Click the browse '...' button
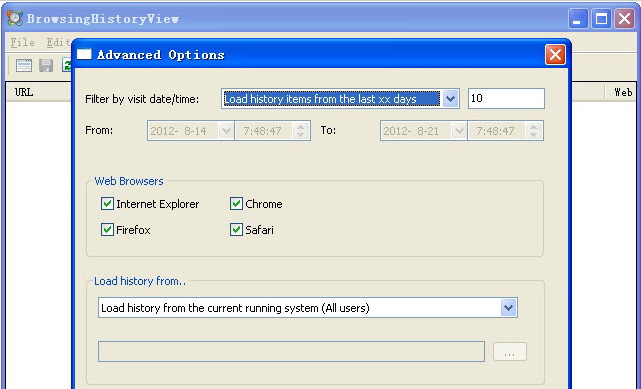 (x=510, y=351)
